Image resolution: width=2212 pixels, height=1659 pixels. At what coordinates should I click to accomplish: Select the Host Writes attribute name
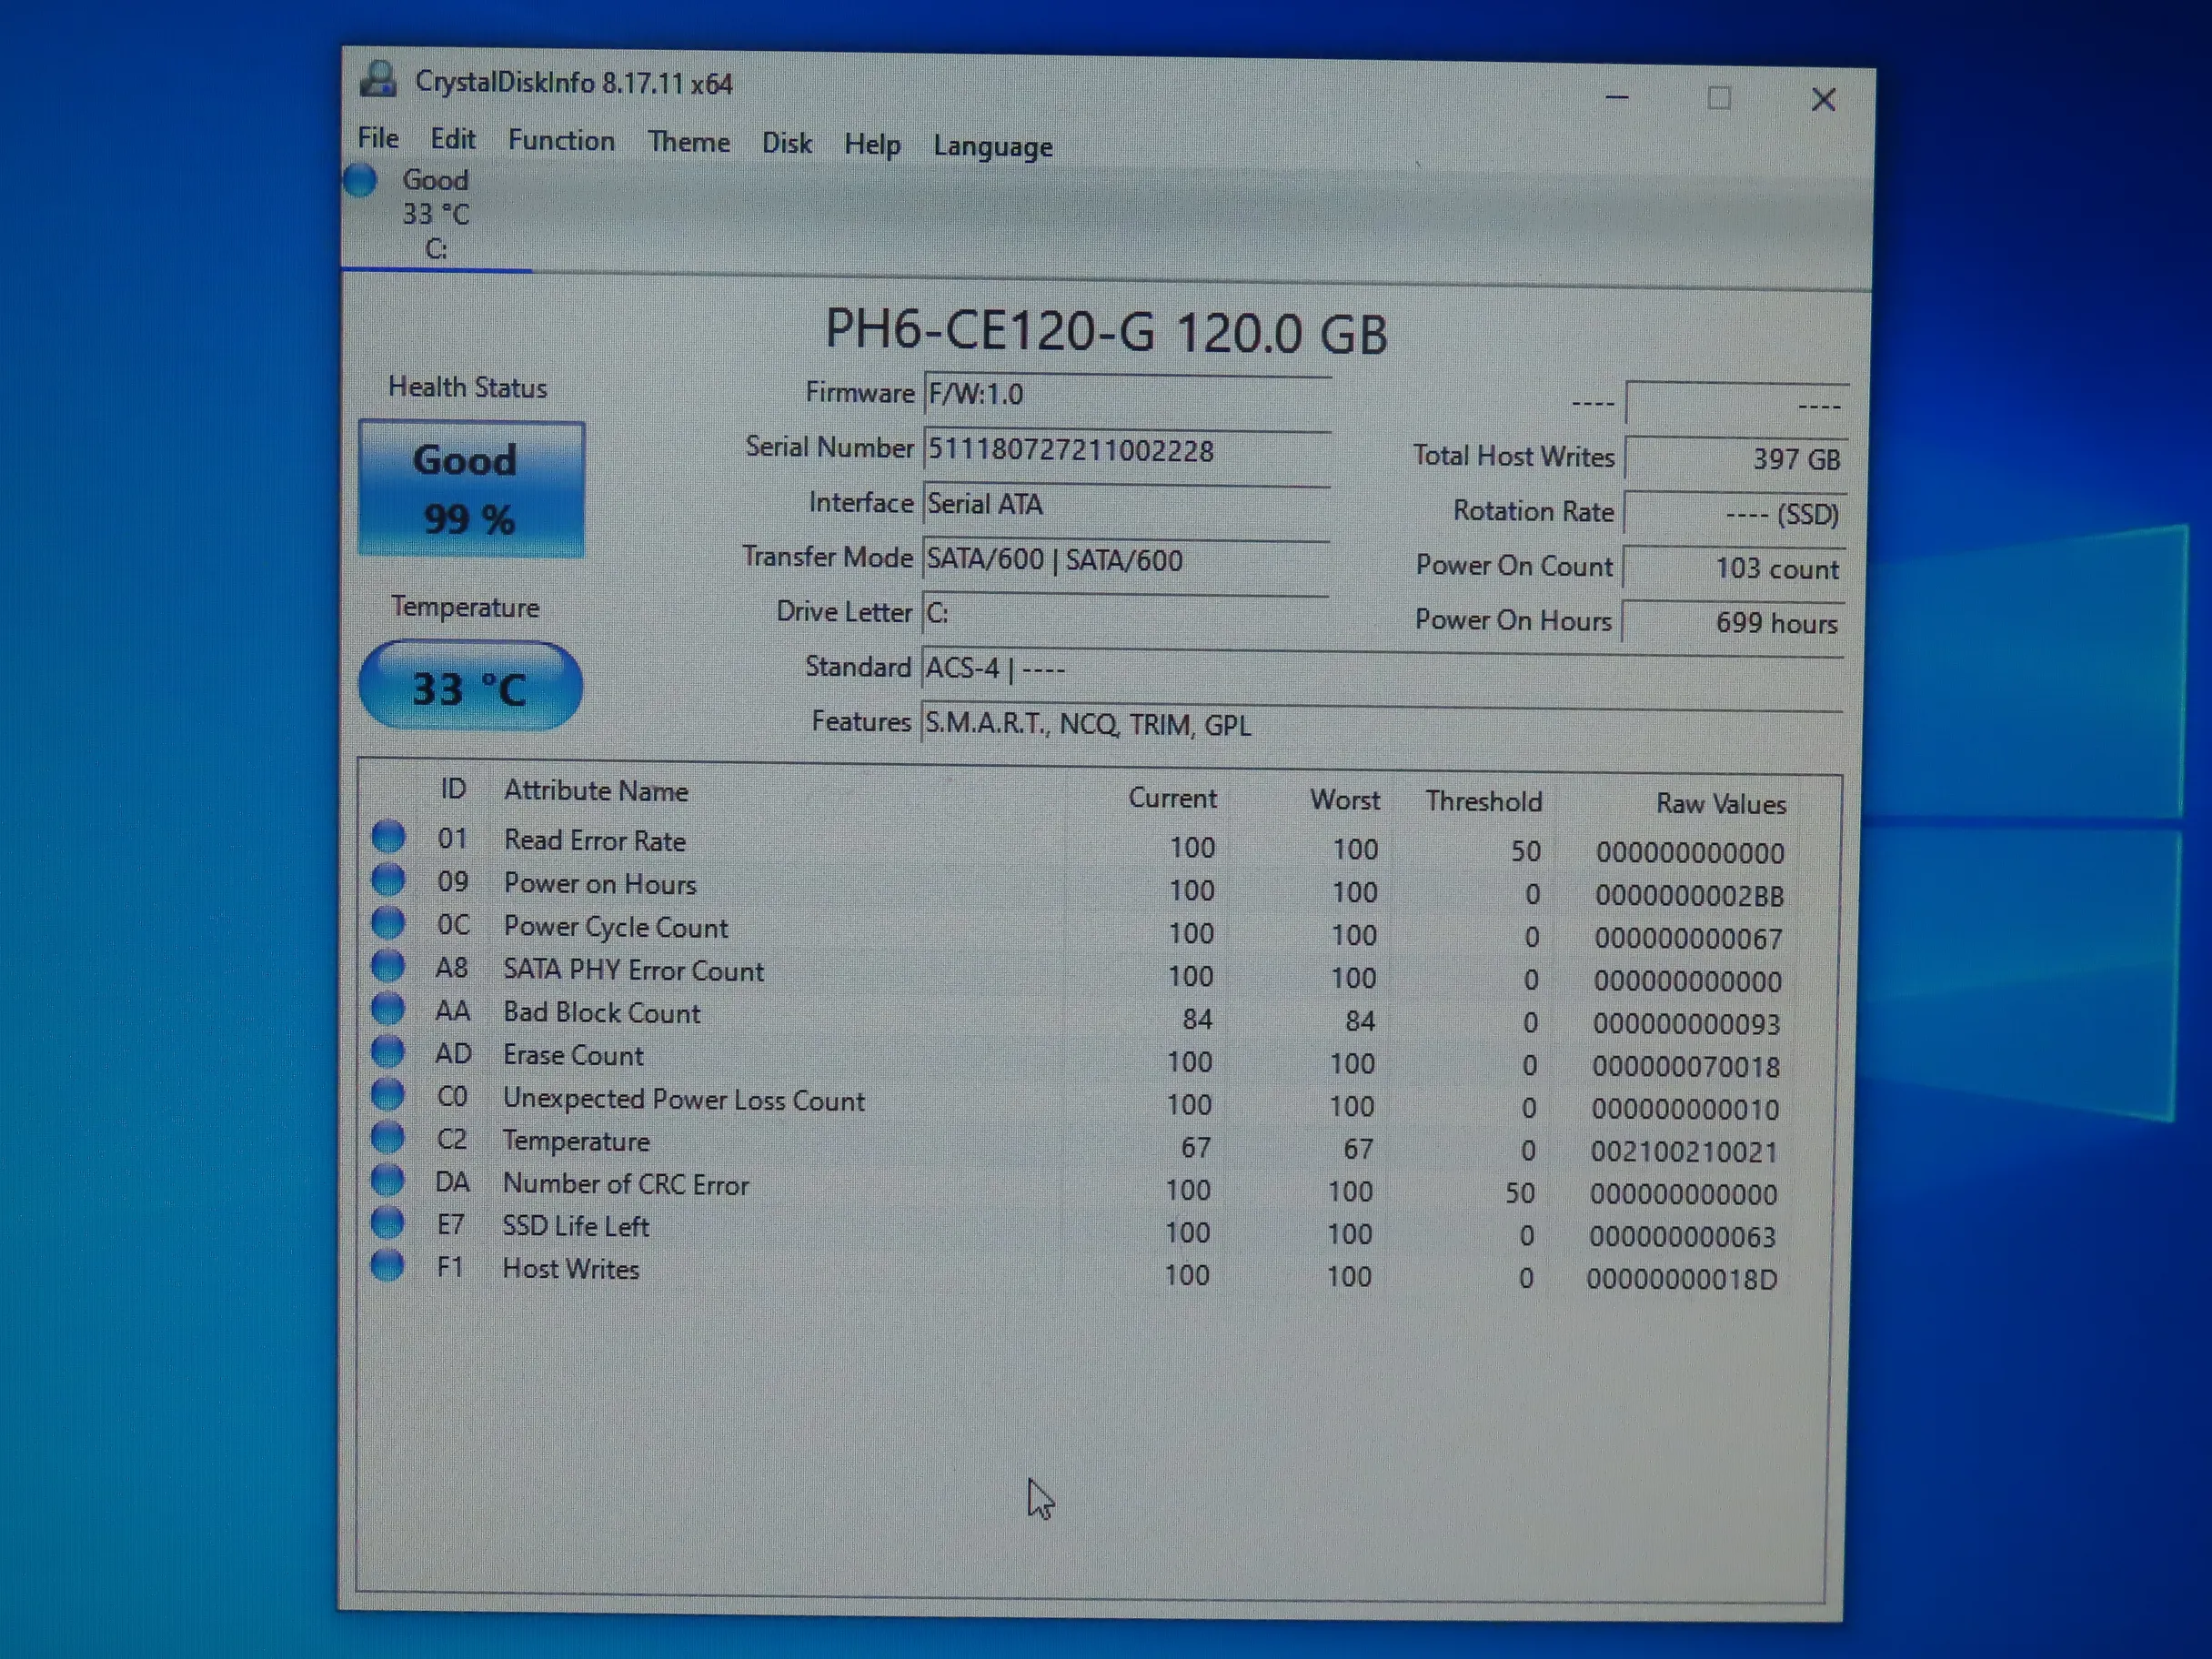coord(571,1270)
